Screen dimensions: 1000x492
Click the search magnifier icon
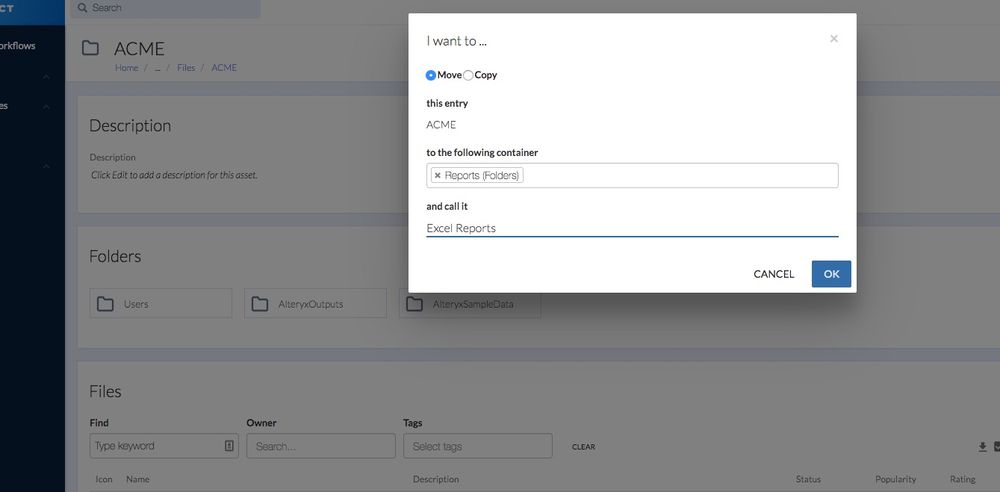point(82,8)
